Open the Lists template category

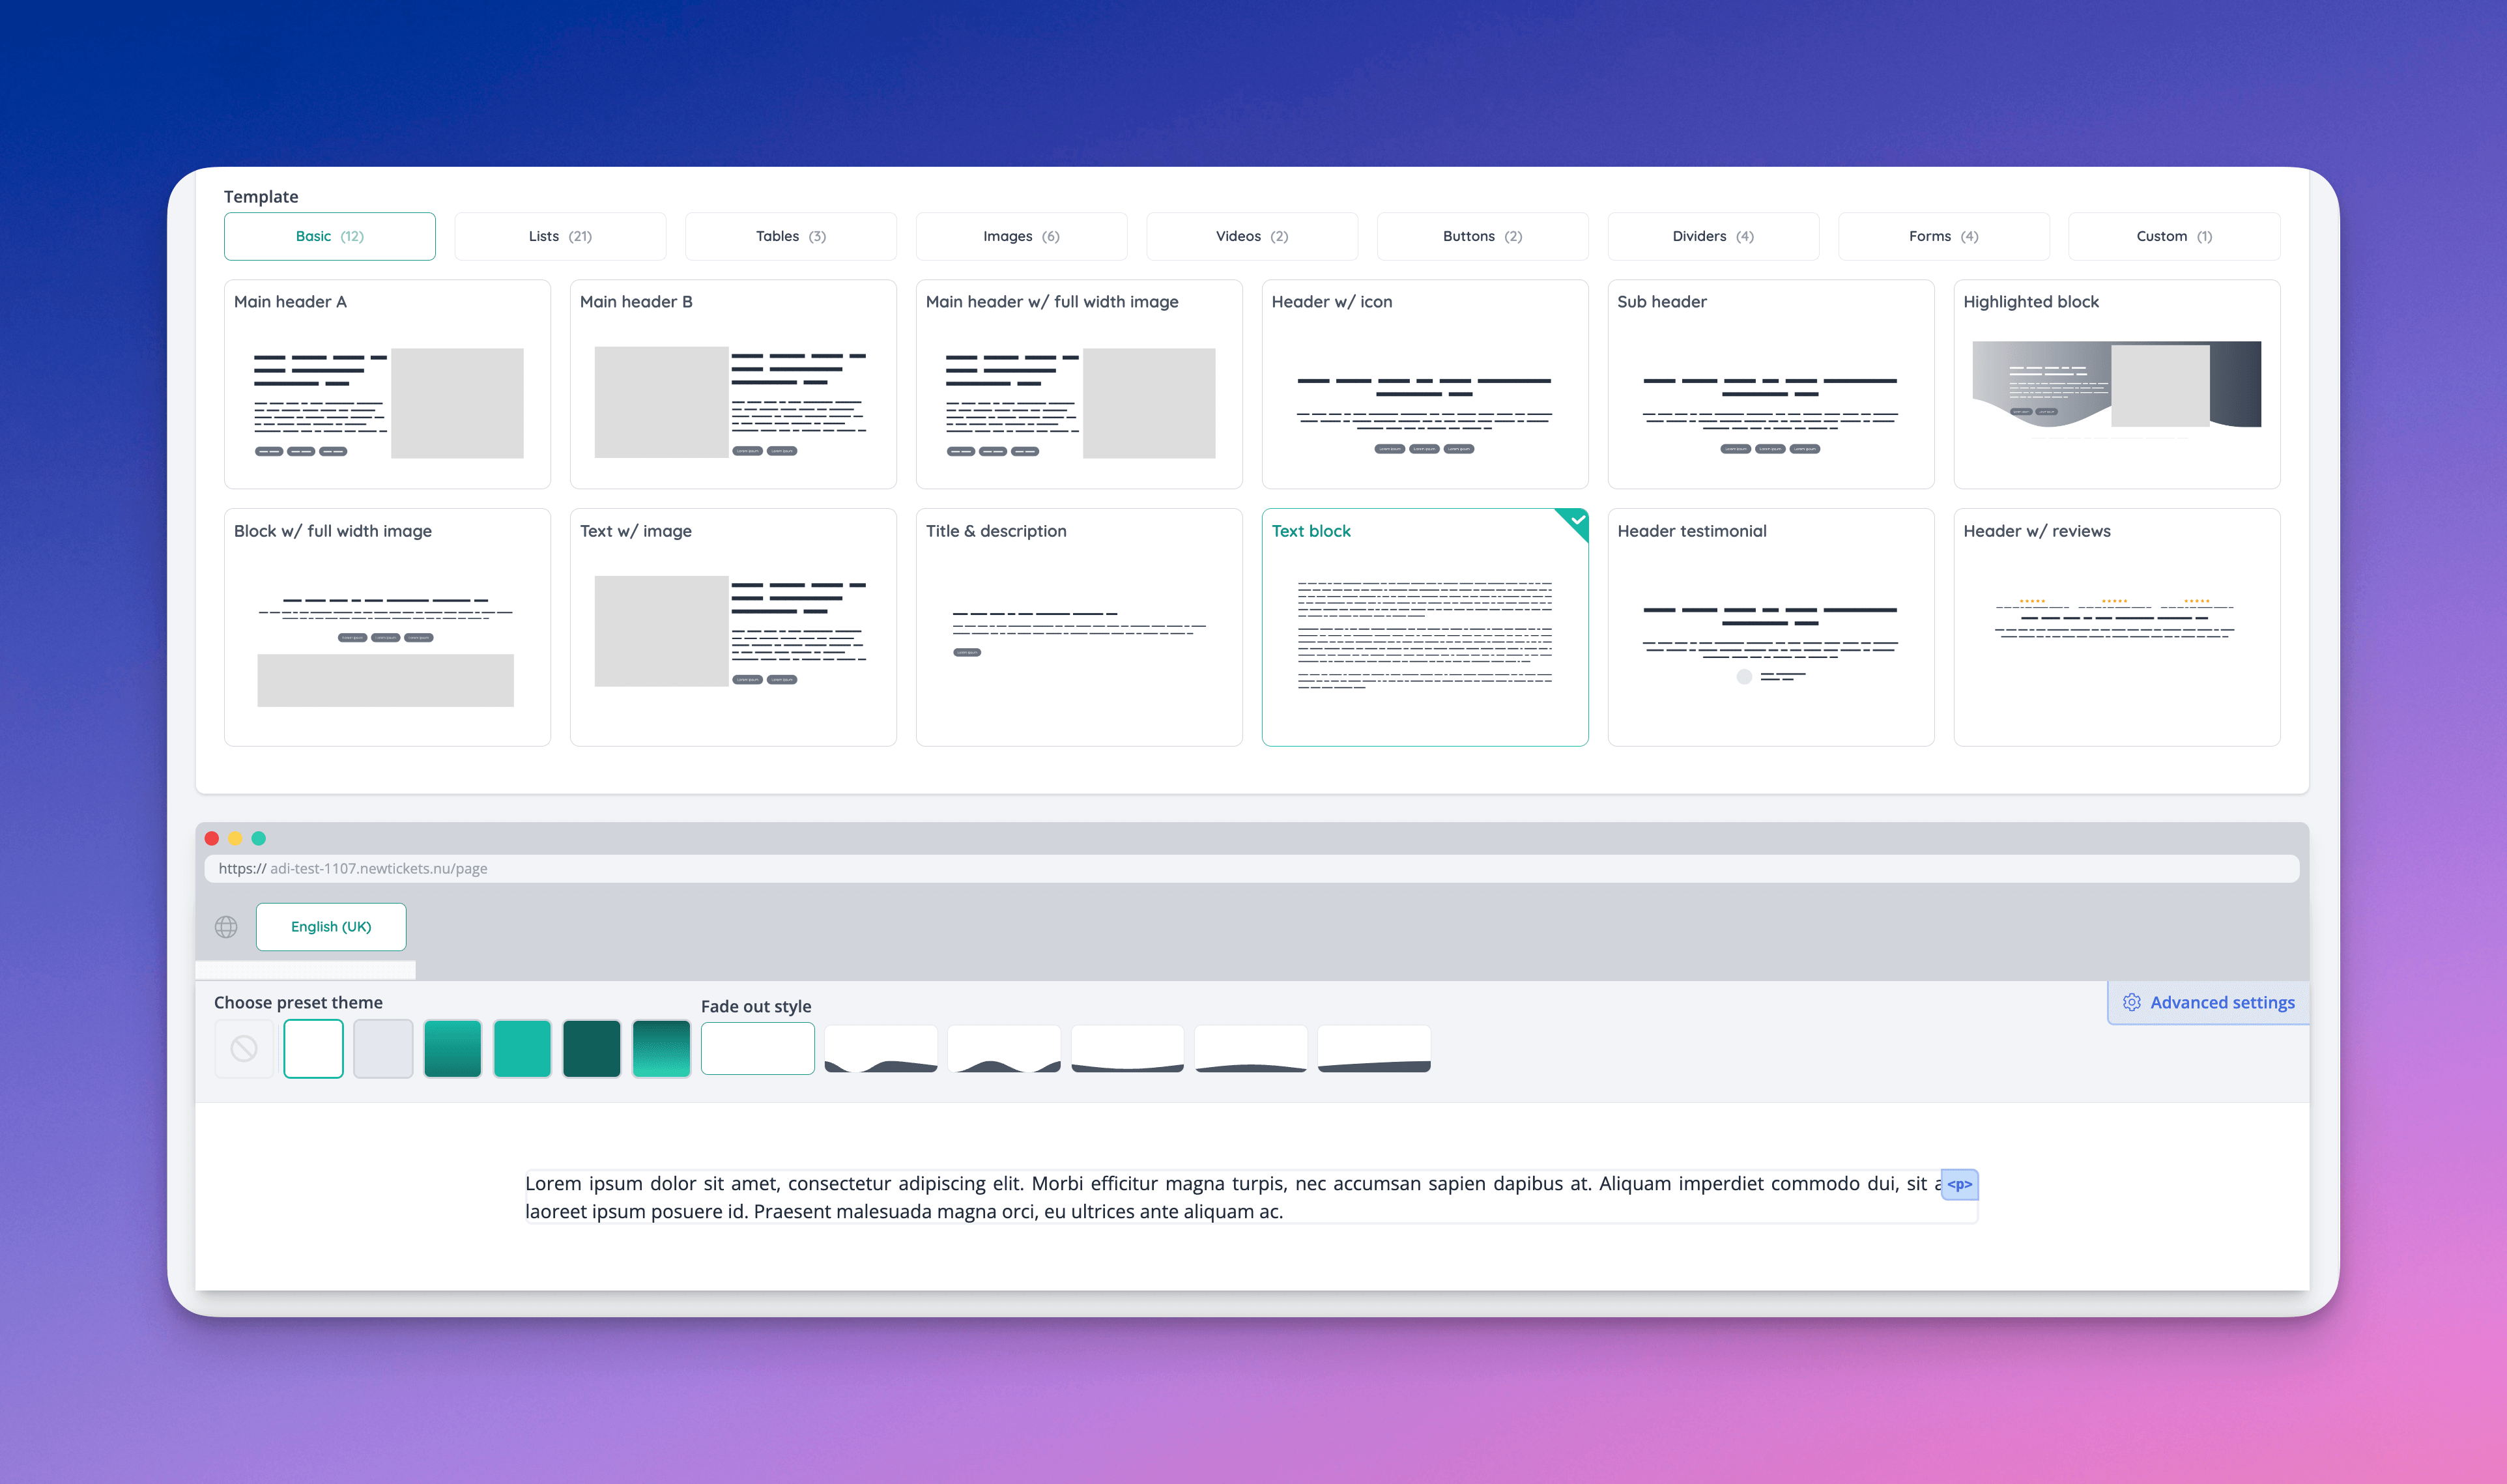560,236
